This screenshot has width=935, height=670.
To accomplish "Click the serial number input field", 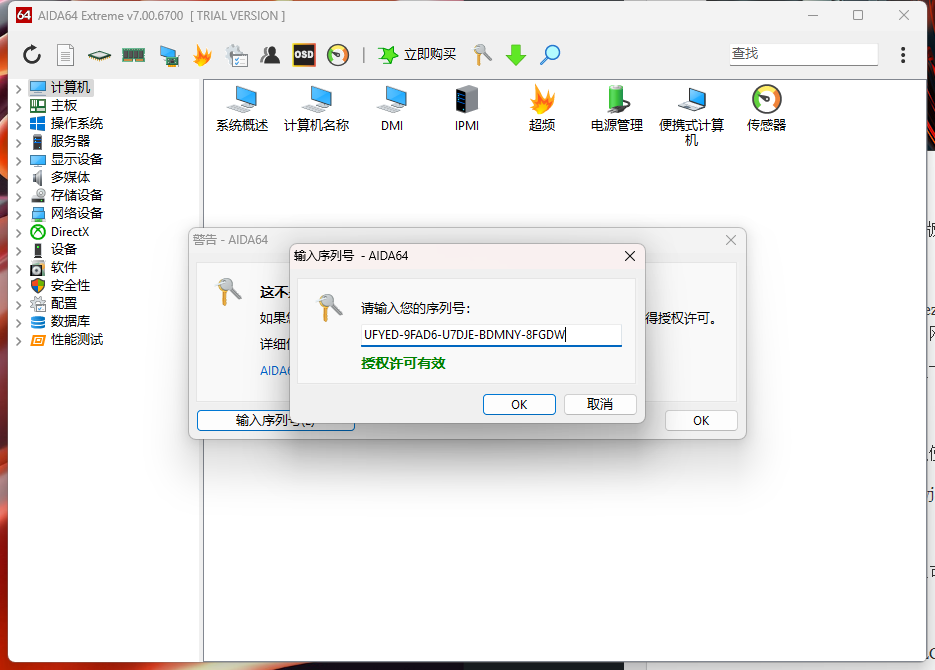I will (491, 335).
